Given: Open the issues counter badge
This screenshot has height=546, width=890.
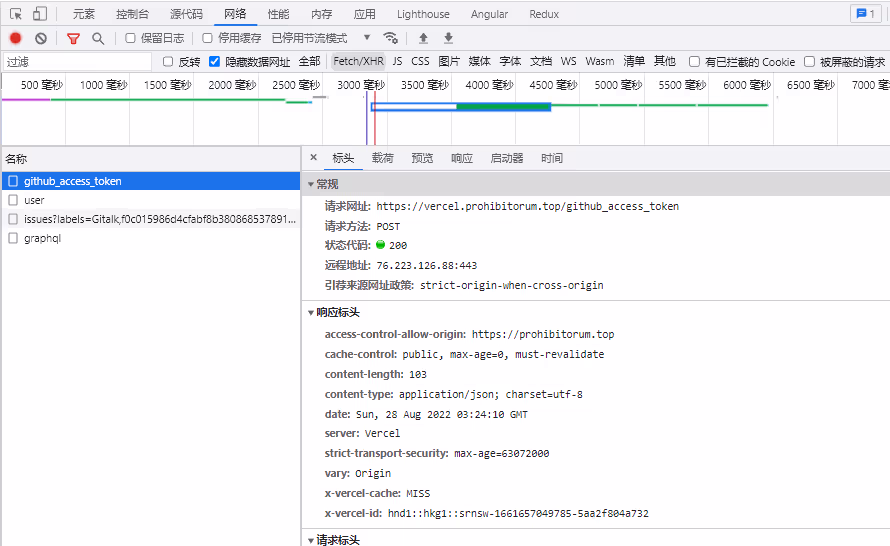Looking at the screenshot, I should (x=866, y=14).
